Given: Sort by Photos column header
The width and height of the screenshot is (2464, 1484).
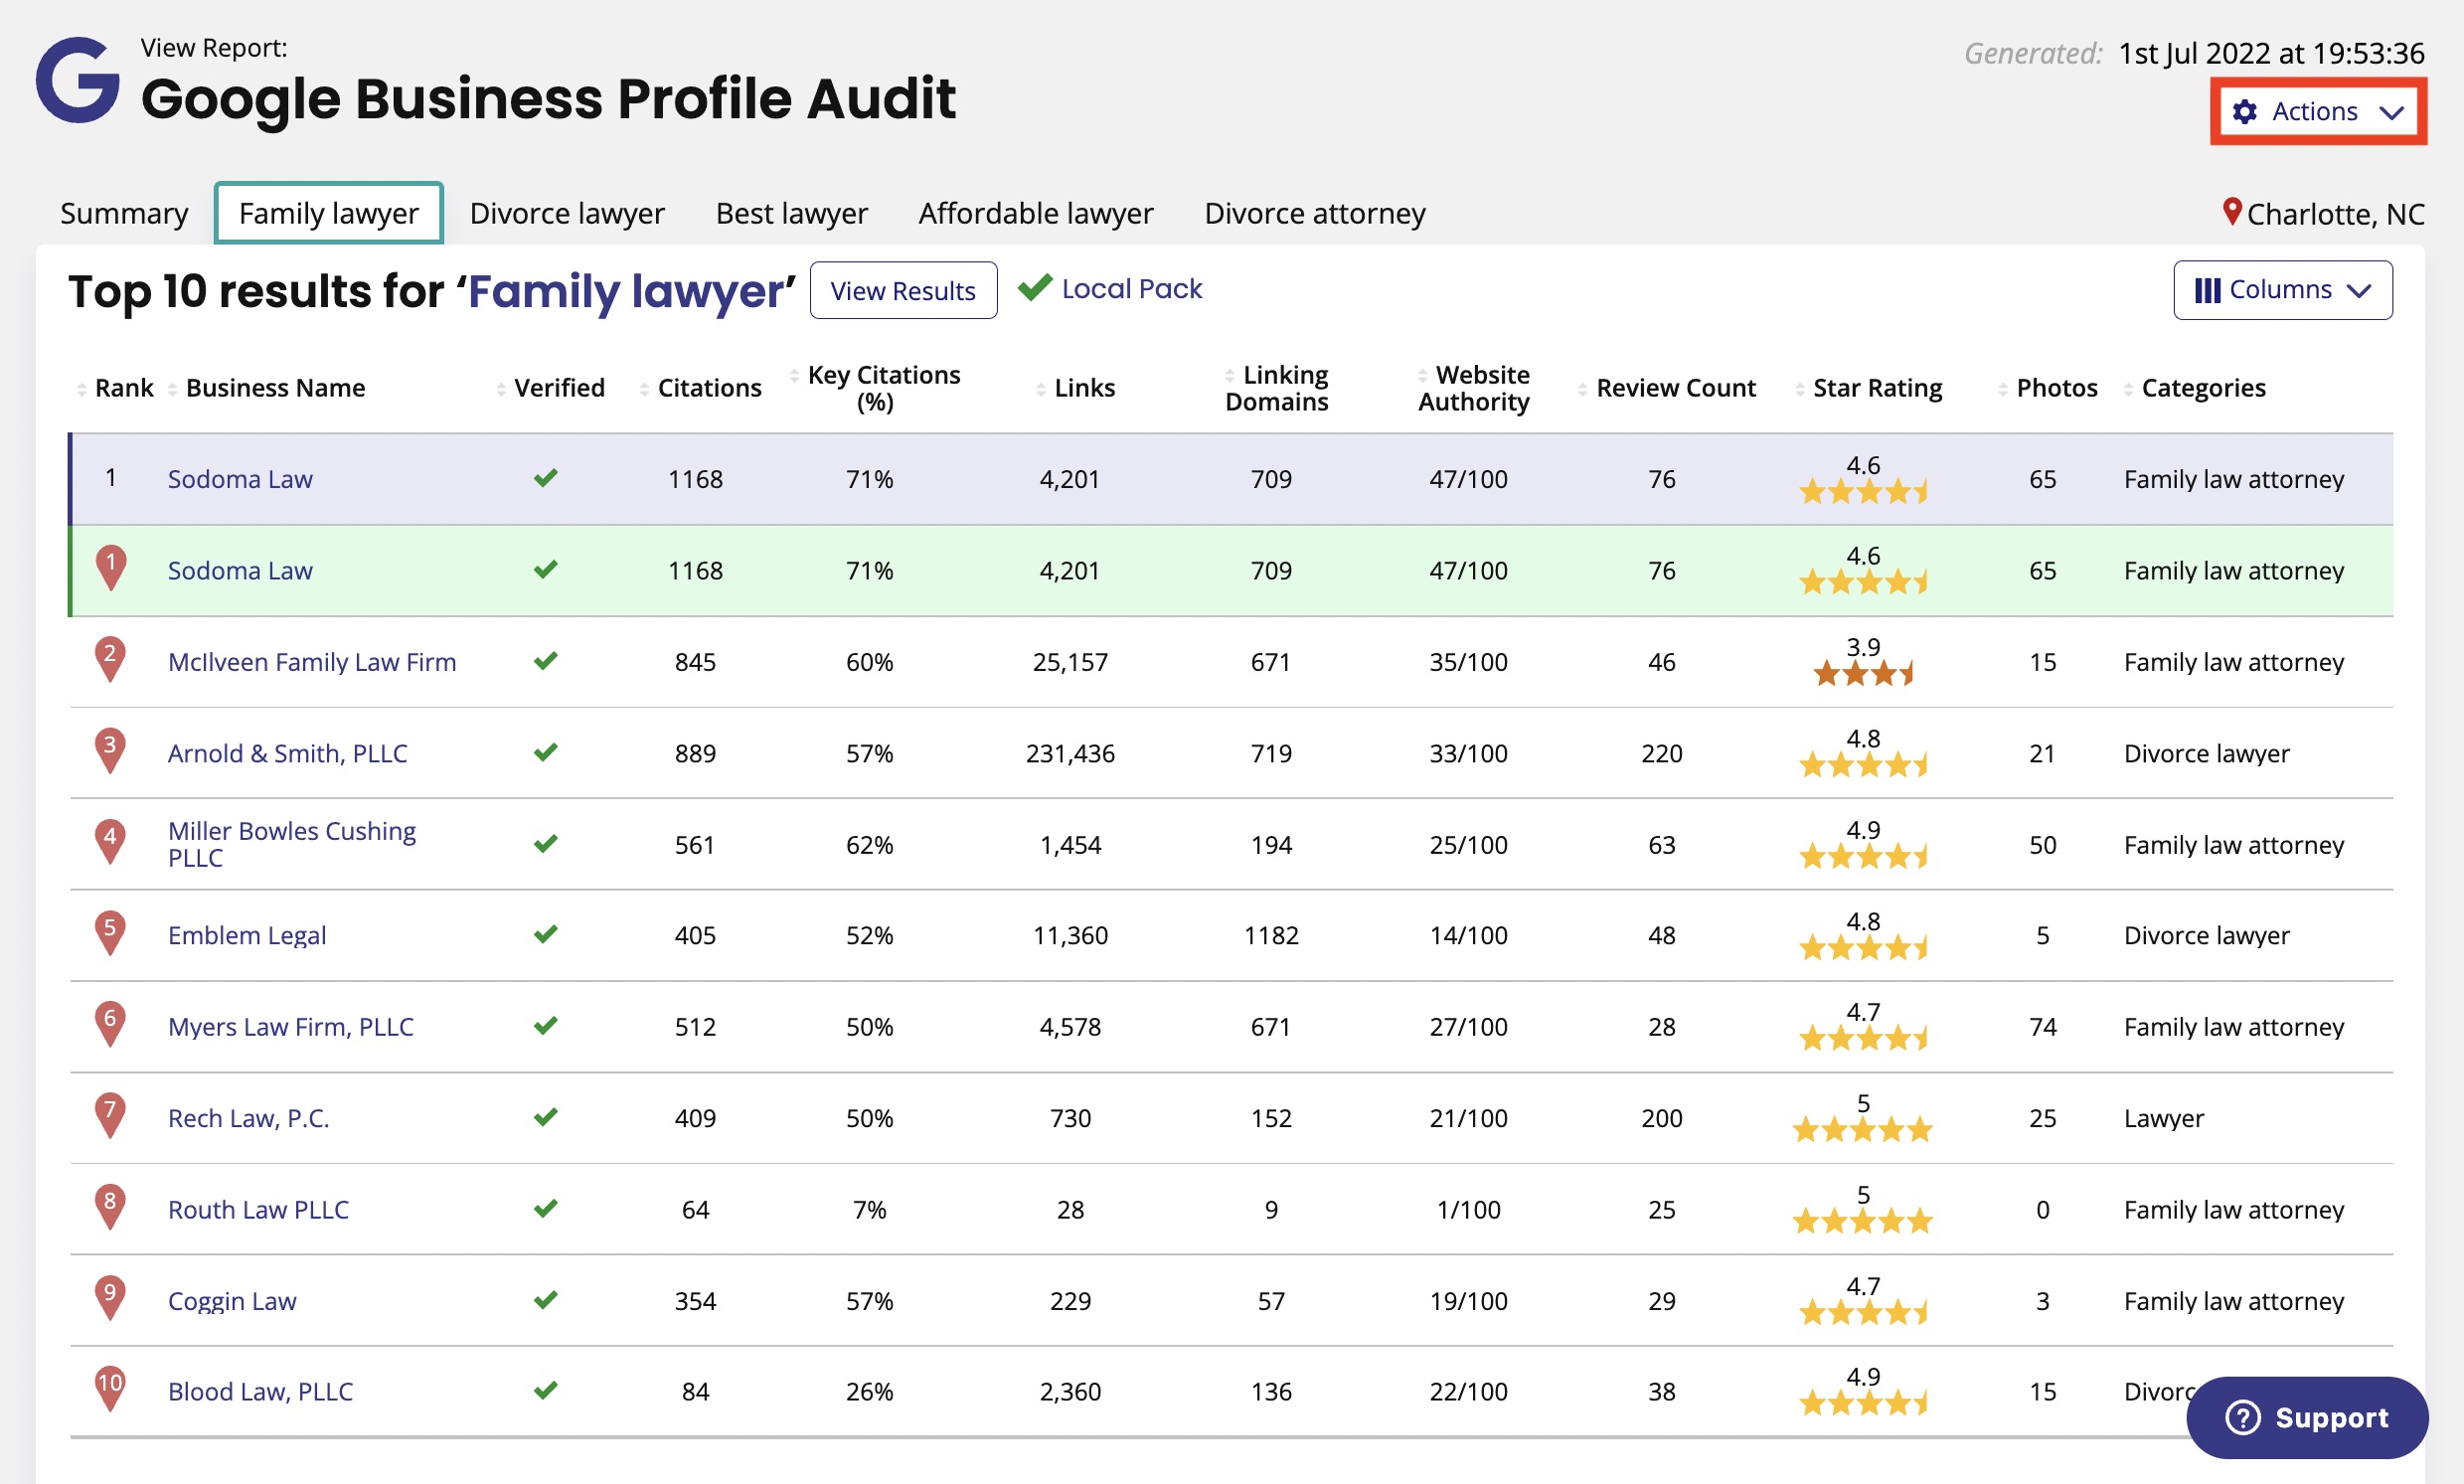Looking at the screenshot, I should click(2048, 388).
